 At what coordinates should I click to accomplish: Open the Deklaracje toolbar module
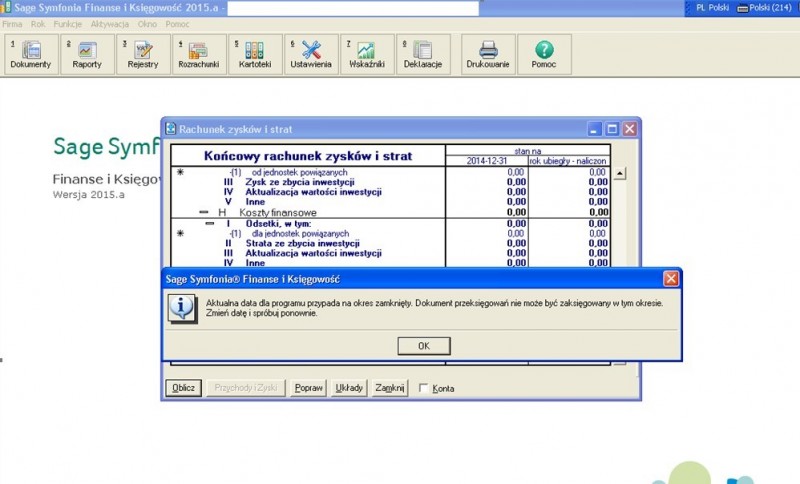423,55
